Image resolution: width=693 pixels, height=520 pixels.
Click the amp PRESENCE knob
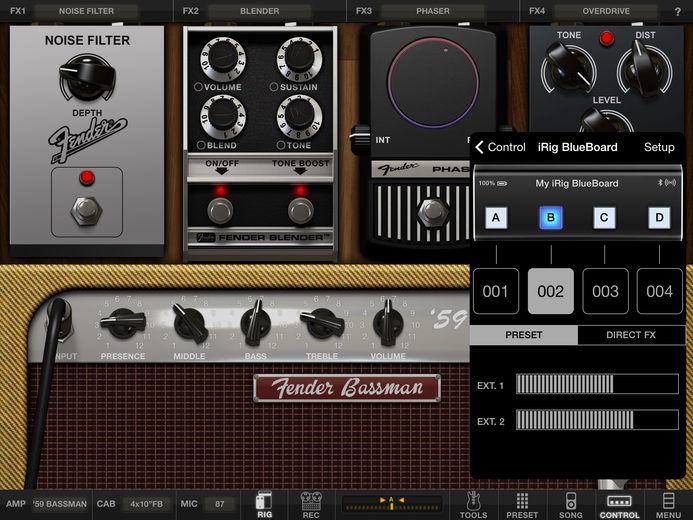(124, 323)
